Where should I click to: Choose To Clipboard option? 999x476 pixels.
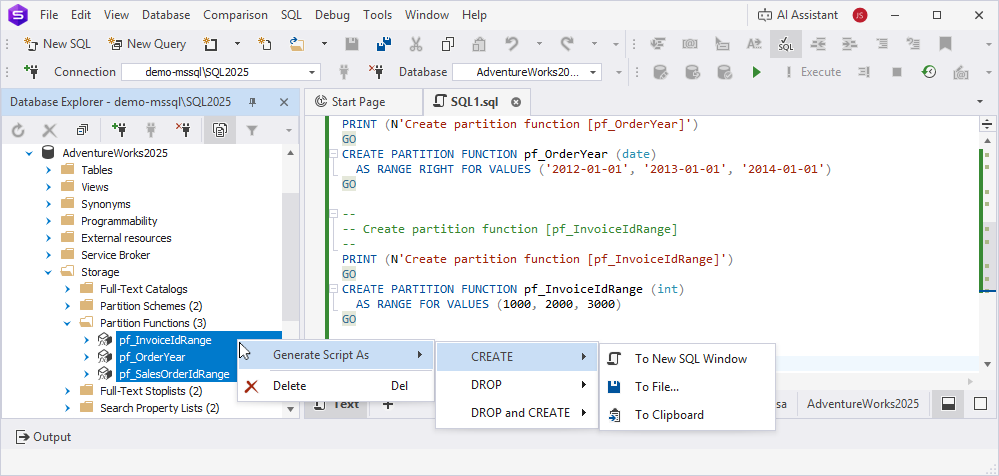(687, 415)
